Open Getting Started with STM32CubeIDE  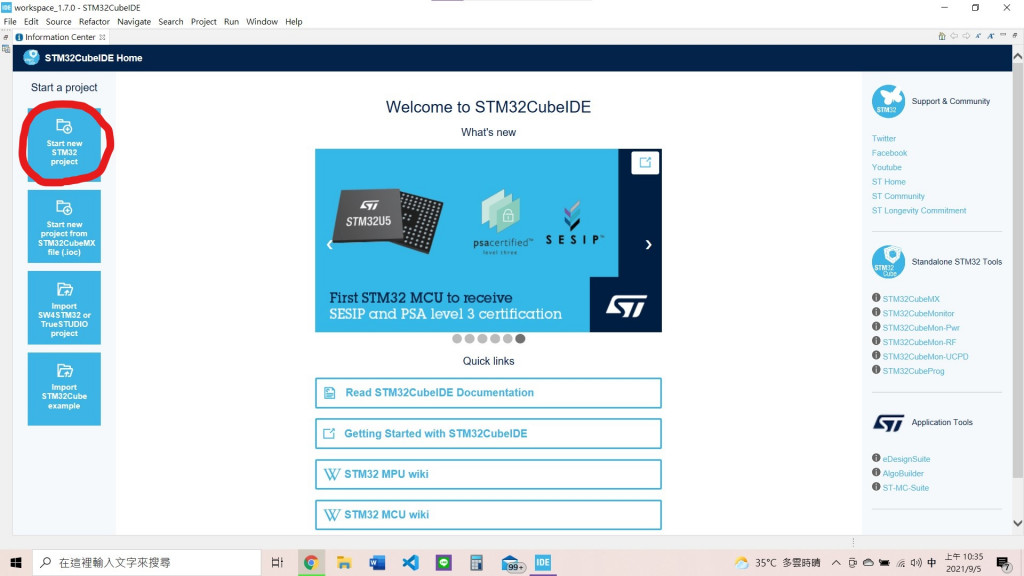(488, 434)
